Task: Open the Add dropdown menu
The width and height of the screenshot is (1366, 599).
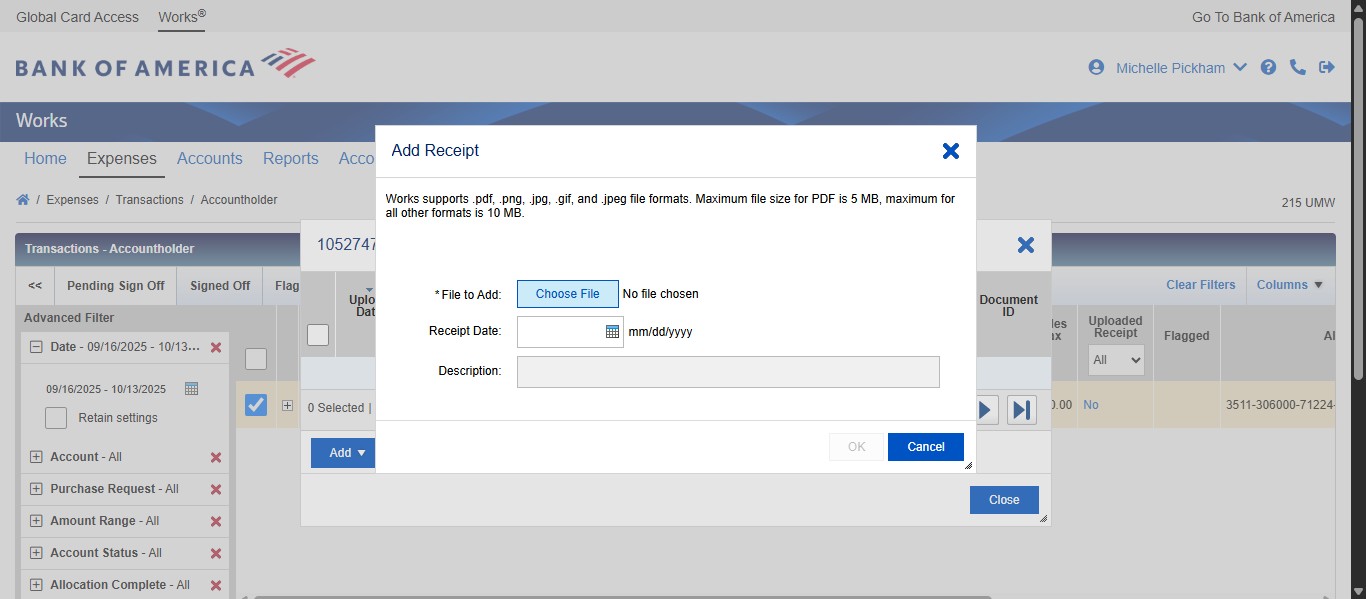Action: point(342,452)
